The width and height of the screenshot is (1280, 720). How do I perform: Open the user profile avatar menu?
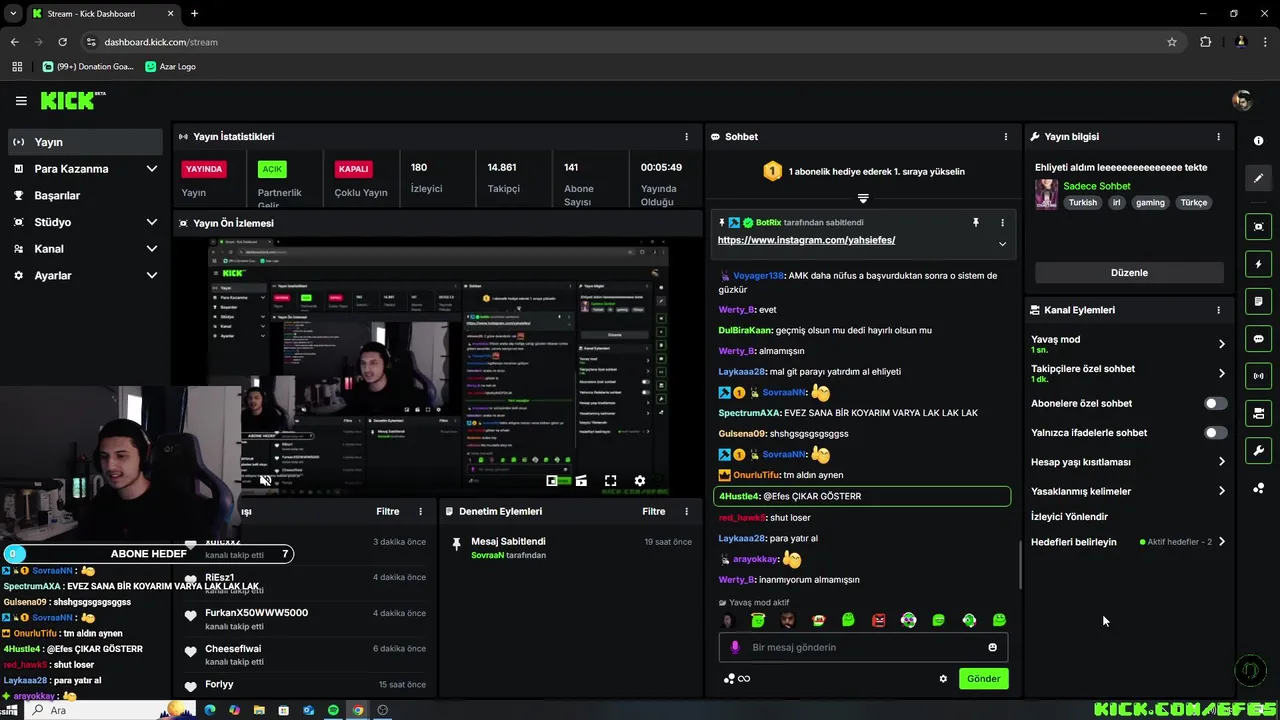1242,101
